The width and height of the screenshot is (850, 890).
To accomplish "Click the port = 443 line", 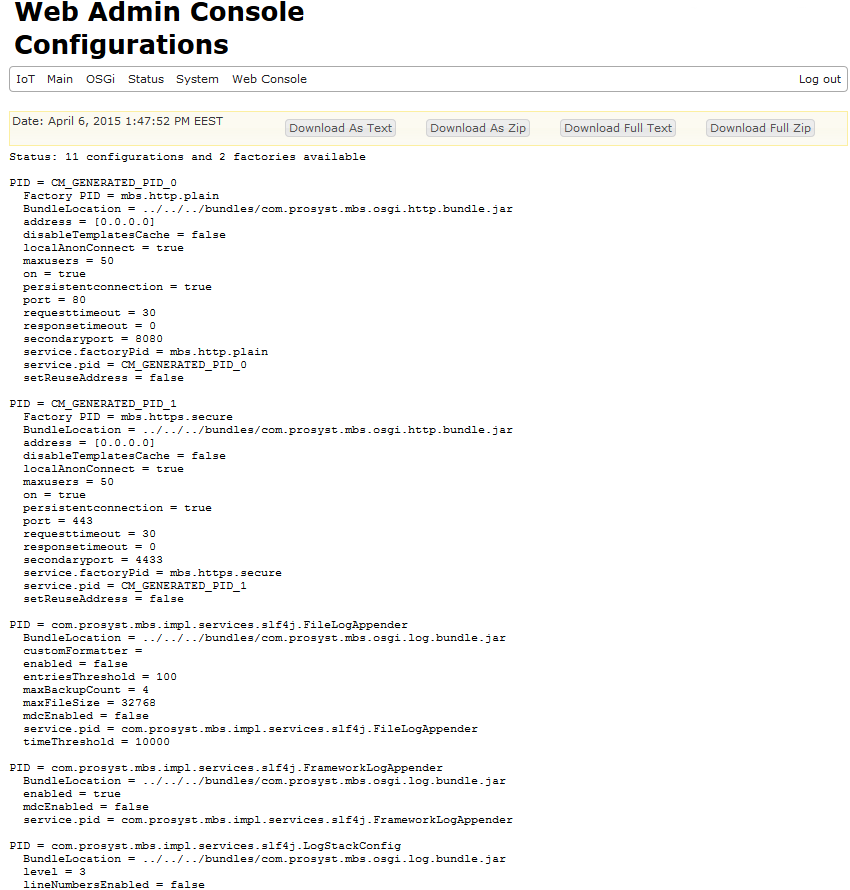I will click(x=61, y=521).
